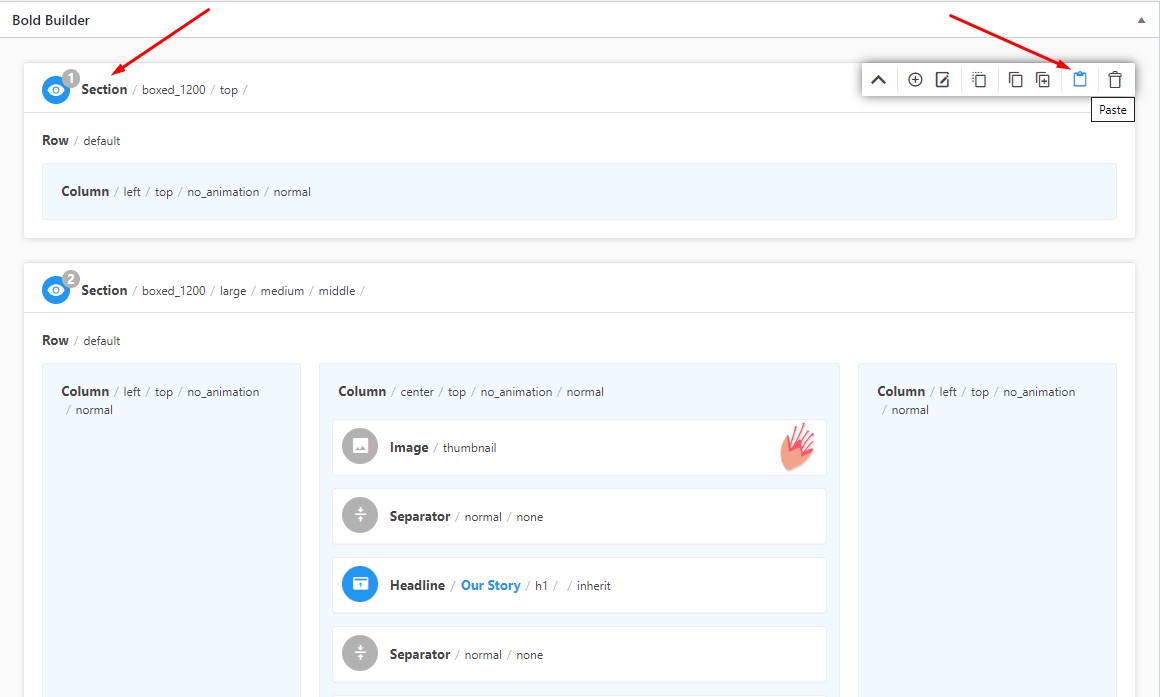
Task: Select the Section 'boxed_1200 / large' header label
Action: point(223,291)
